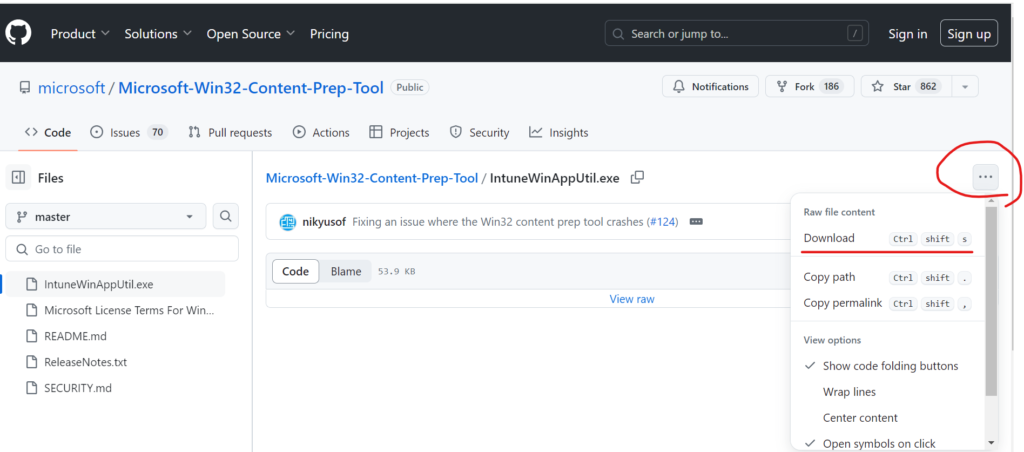
Task: Switch to the Code tab
Action: pos(48,133)
